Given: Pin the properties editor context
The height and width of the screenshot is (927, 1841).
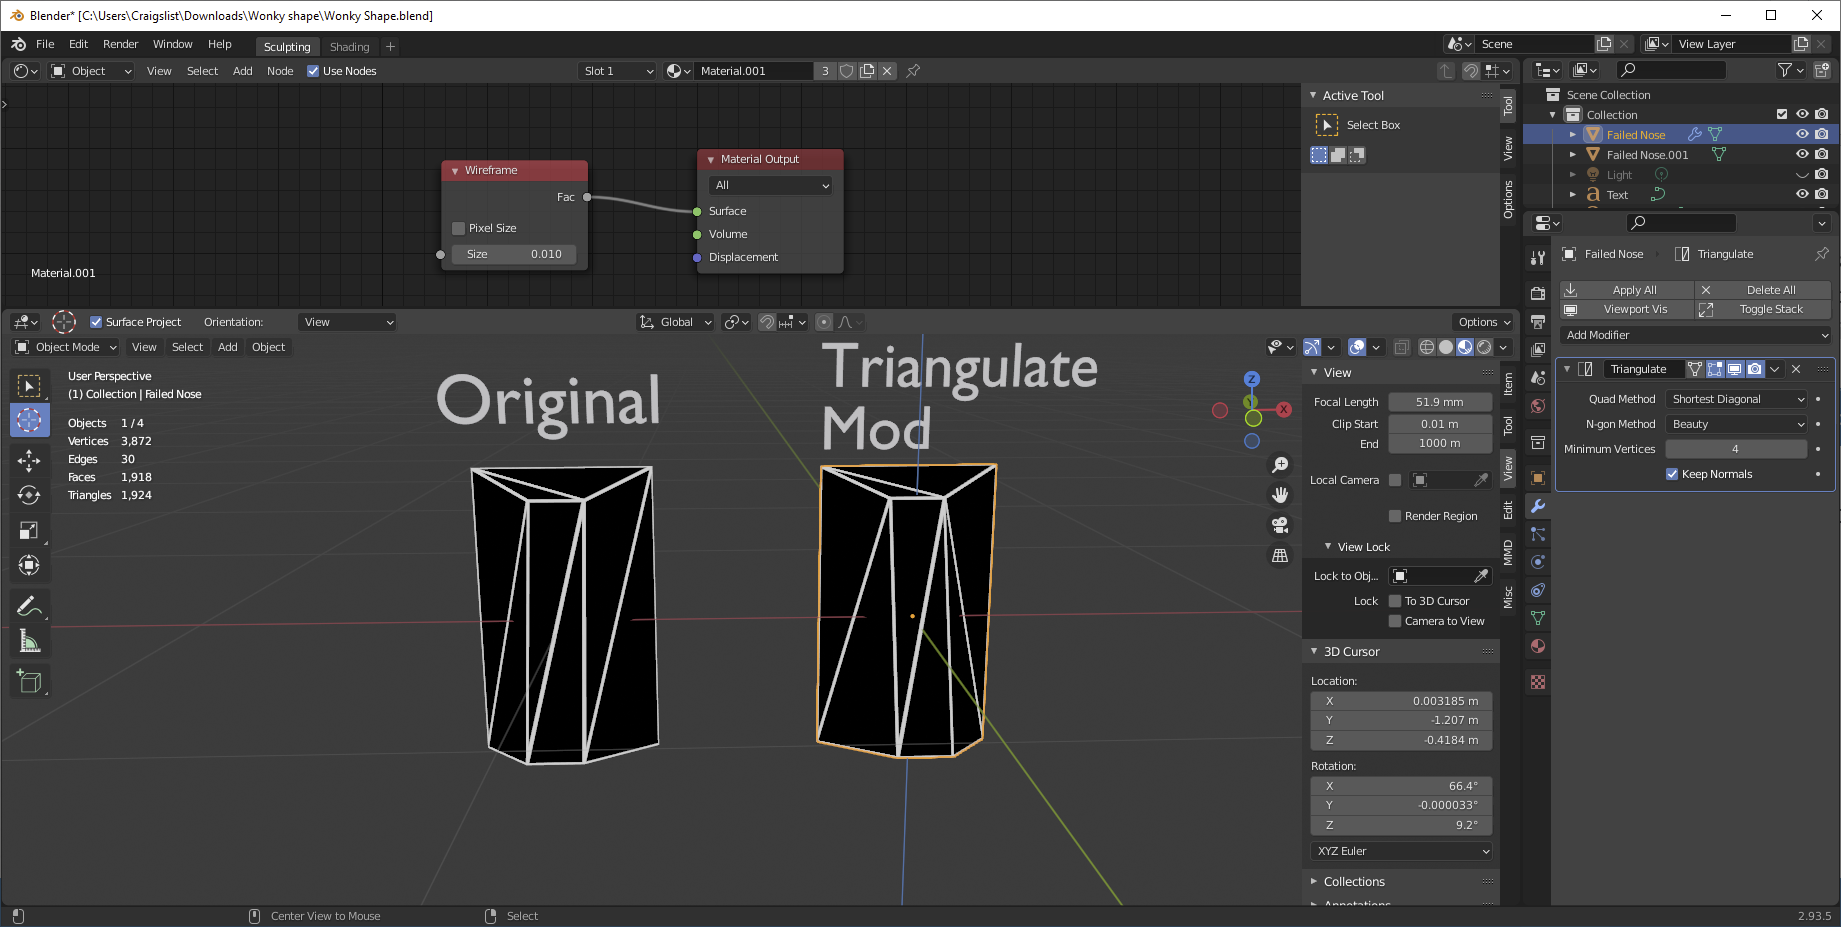Looking at the screenshot, I should [x=1821, y=254].
